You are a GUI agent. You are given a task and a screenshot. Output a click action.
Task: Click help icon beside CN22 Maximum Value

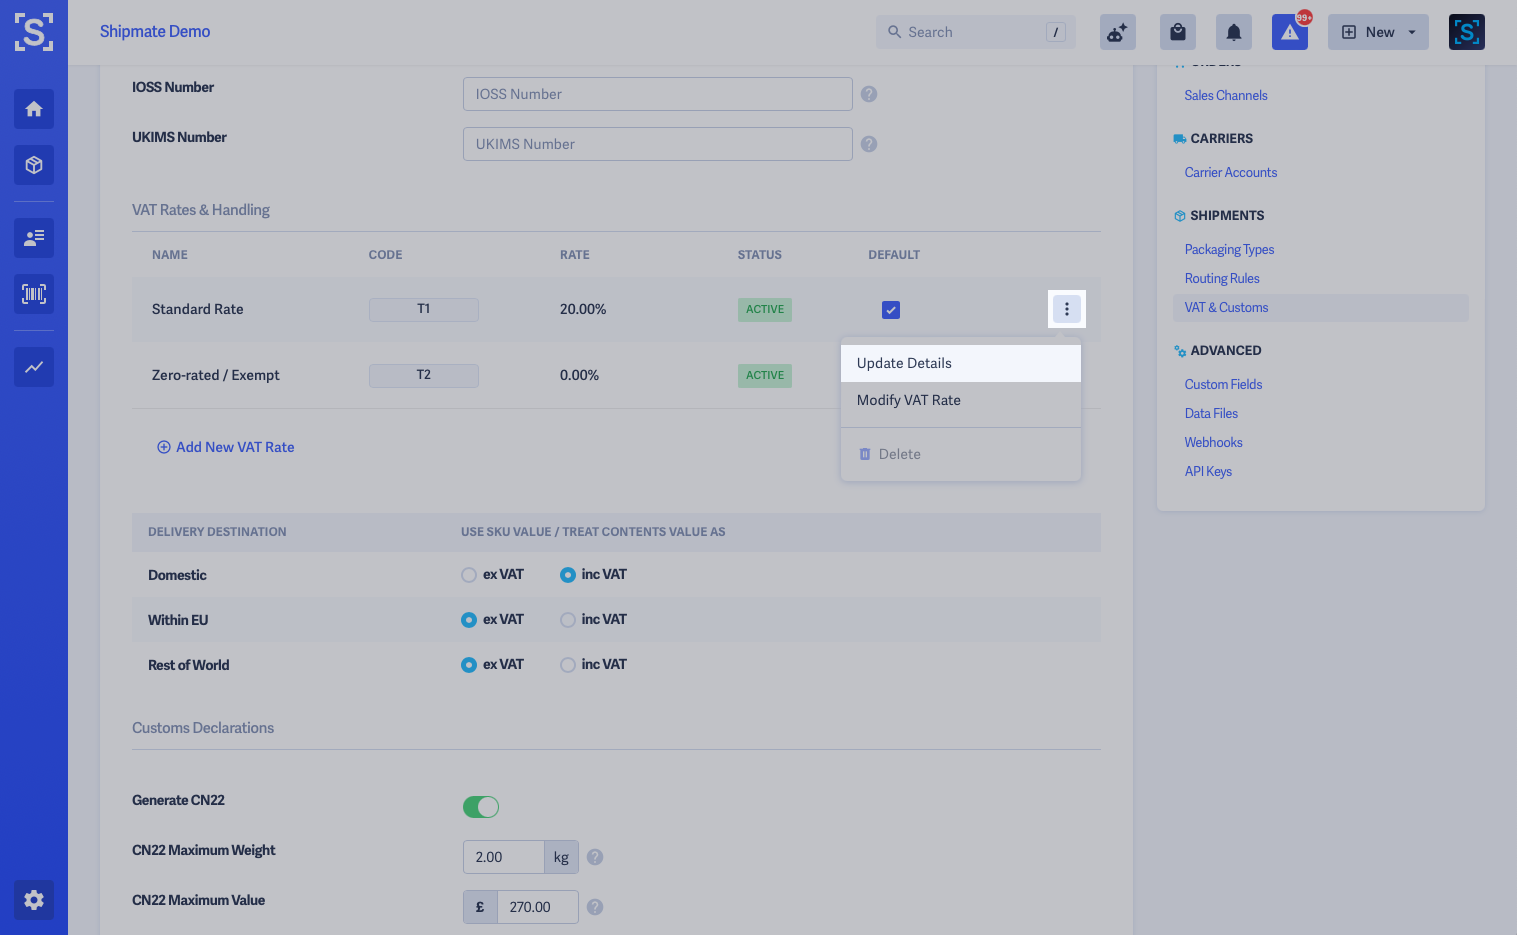click(x=595, y=907)
